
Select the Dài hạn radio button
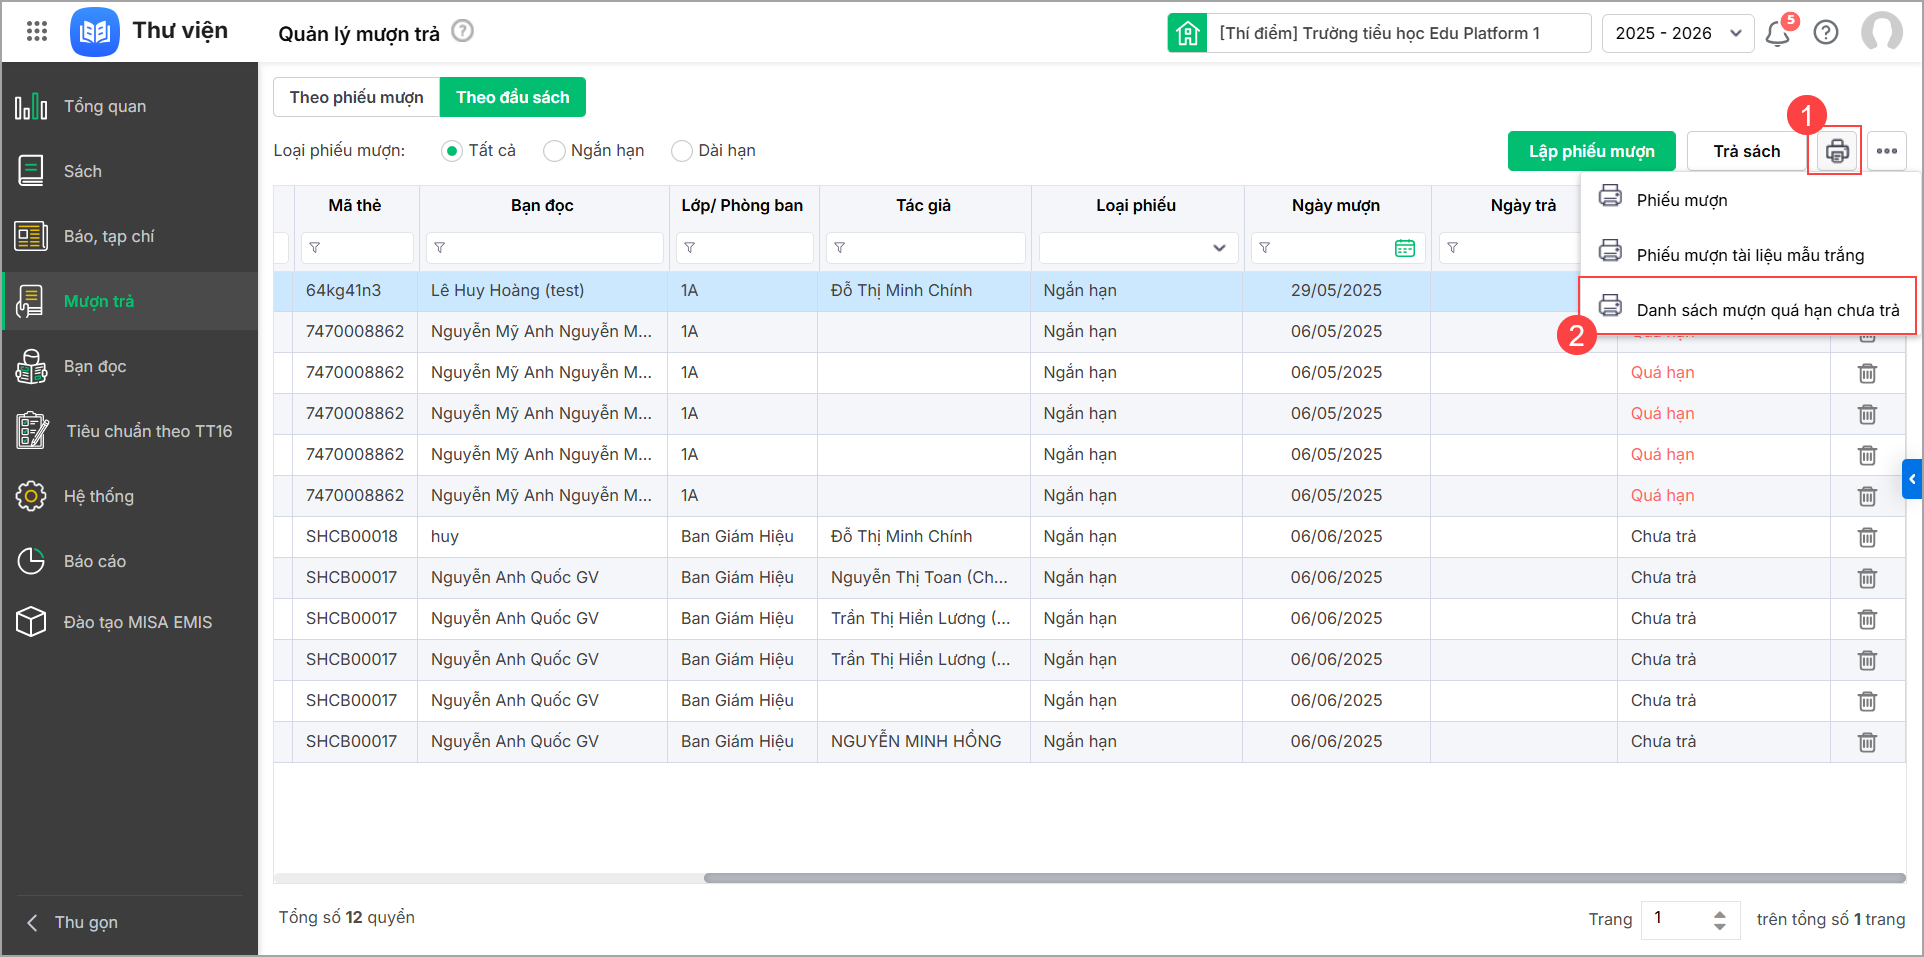tap(682, 151)
